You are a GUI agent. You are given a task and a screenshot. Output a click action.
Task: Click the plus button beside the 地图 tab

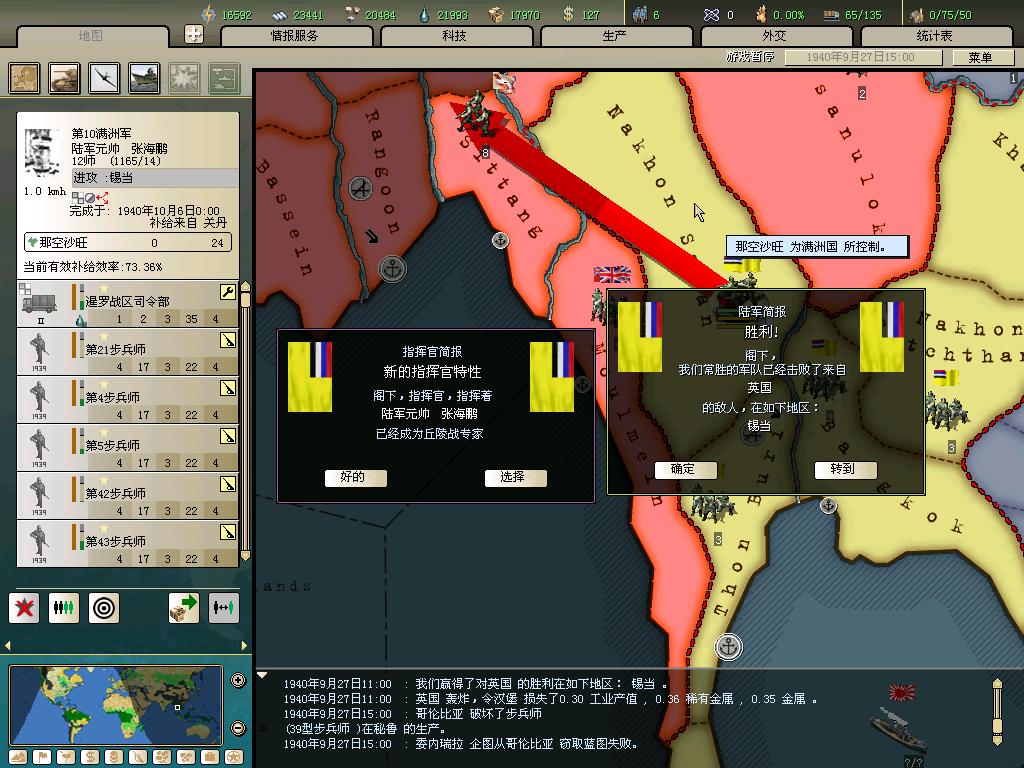194,34
